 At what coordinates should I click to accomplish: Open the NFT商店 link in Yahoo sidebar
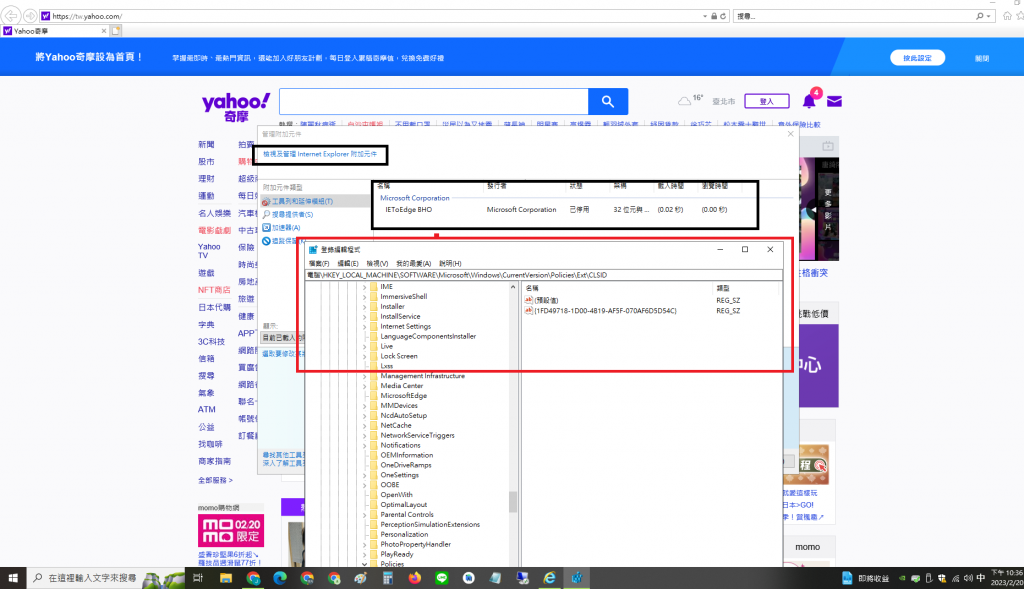click(x=214, y=290)
